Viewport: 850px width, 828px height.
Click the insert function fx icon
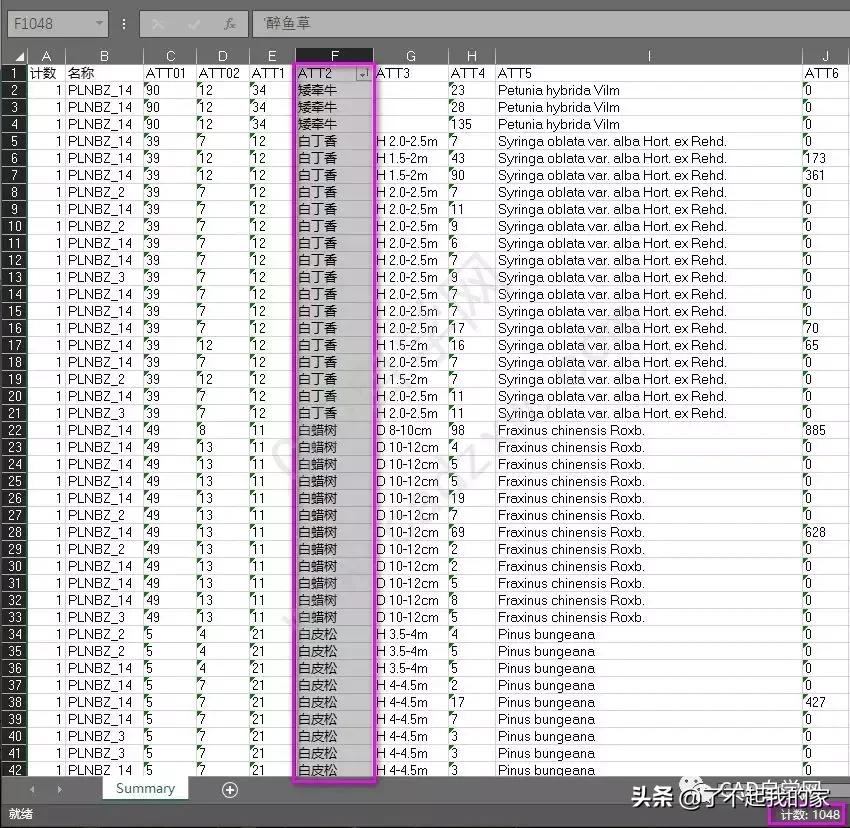click(x=230, y=23)
